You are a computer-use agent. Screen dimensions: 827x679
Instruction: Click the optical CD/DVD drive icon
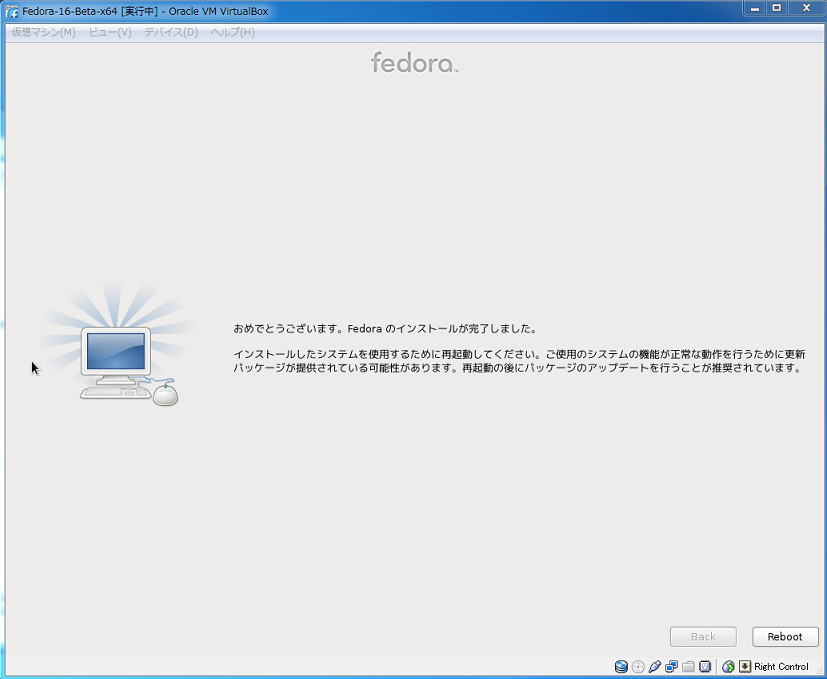point(638,666)
